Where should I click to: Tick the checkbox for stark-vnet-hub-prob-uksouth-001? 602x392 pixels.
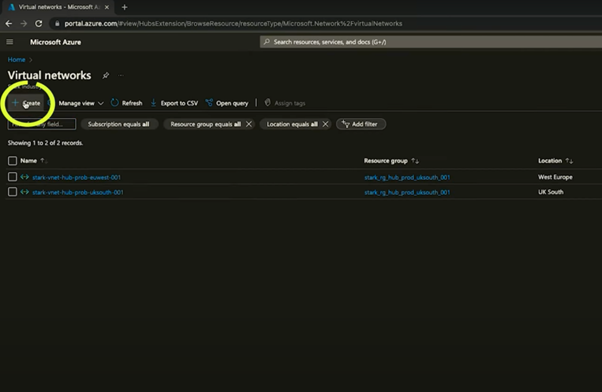12,192
